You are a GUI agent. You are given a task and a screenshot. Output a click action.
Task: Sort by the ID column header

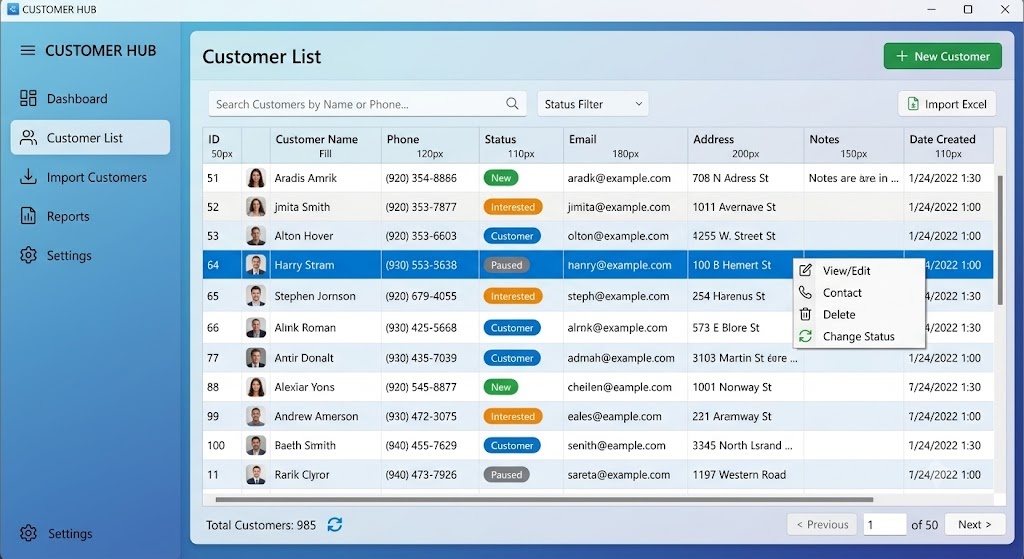click(x=222, y=146)
